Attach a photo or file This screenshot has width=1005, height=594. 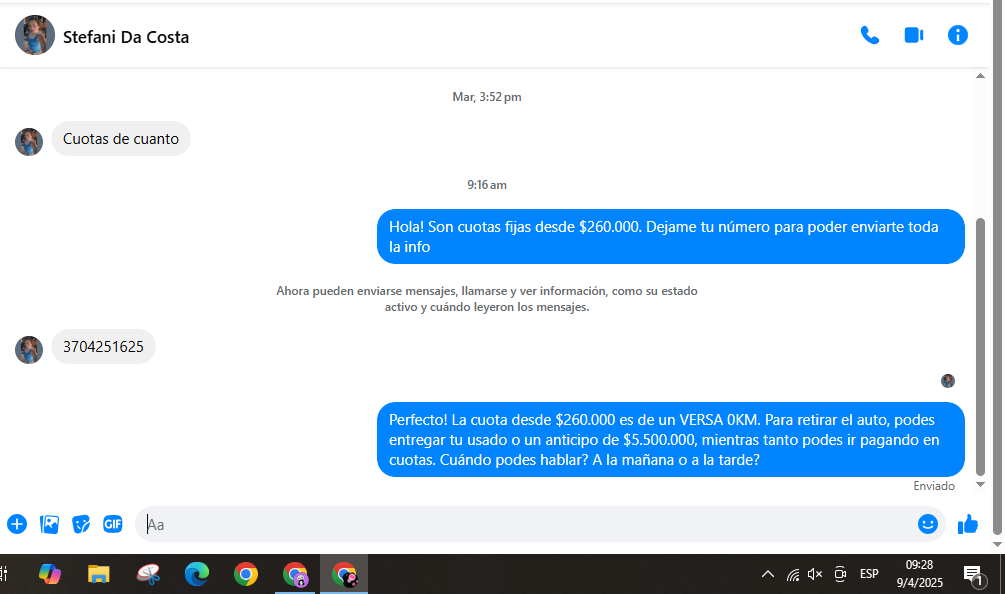click(x=49, y=524)
